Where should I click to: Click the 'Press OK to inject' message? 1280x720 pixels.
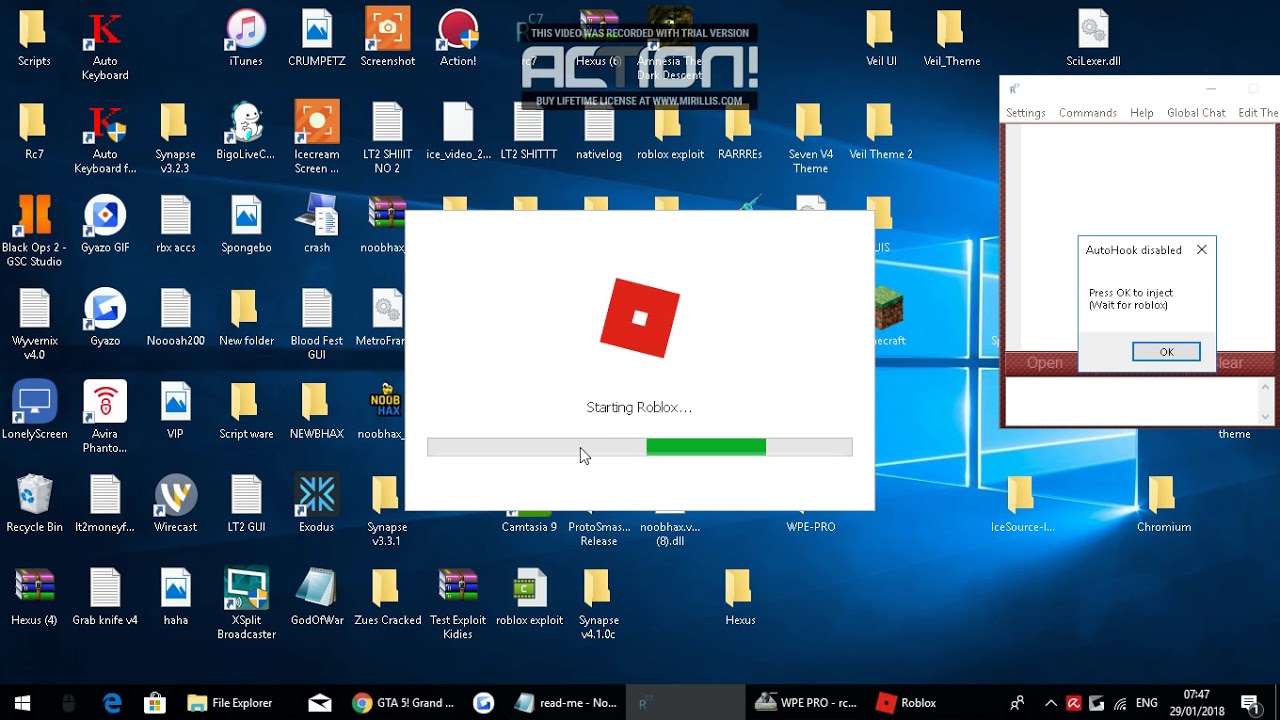coord(1131,299)
